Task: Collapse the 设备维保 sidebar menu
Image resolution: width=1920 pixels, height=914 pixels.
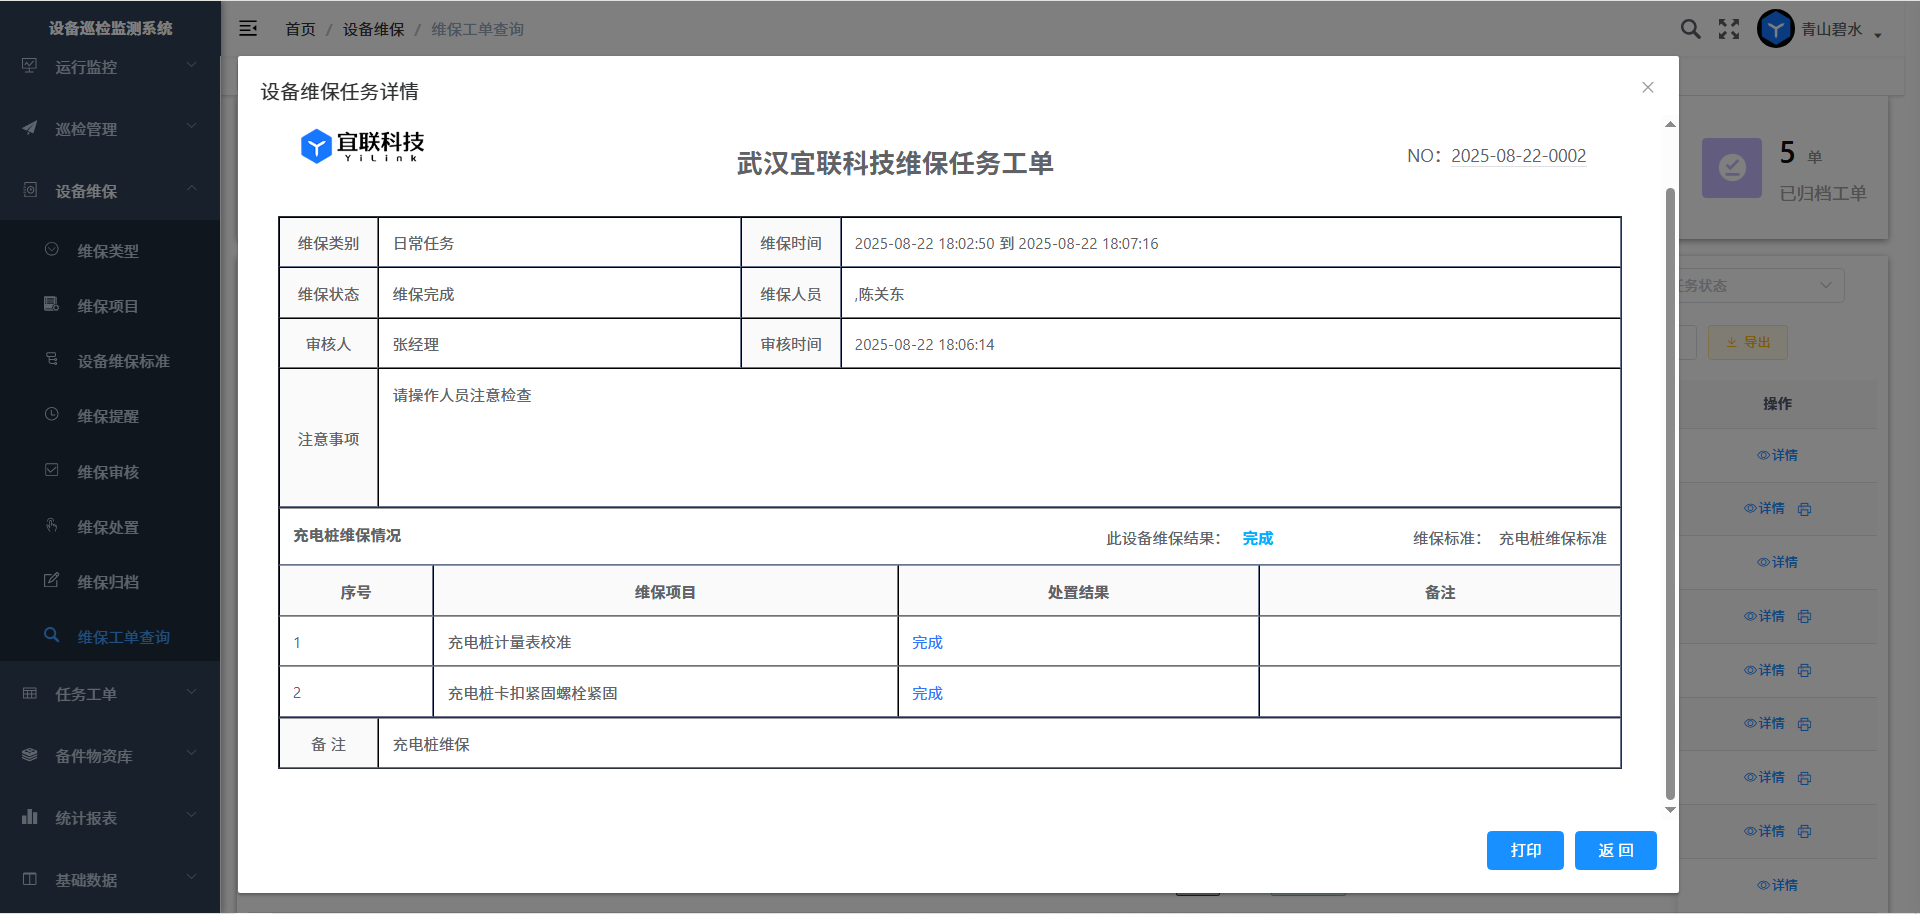Action: pyautogui.click(x=110, y=191)
